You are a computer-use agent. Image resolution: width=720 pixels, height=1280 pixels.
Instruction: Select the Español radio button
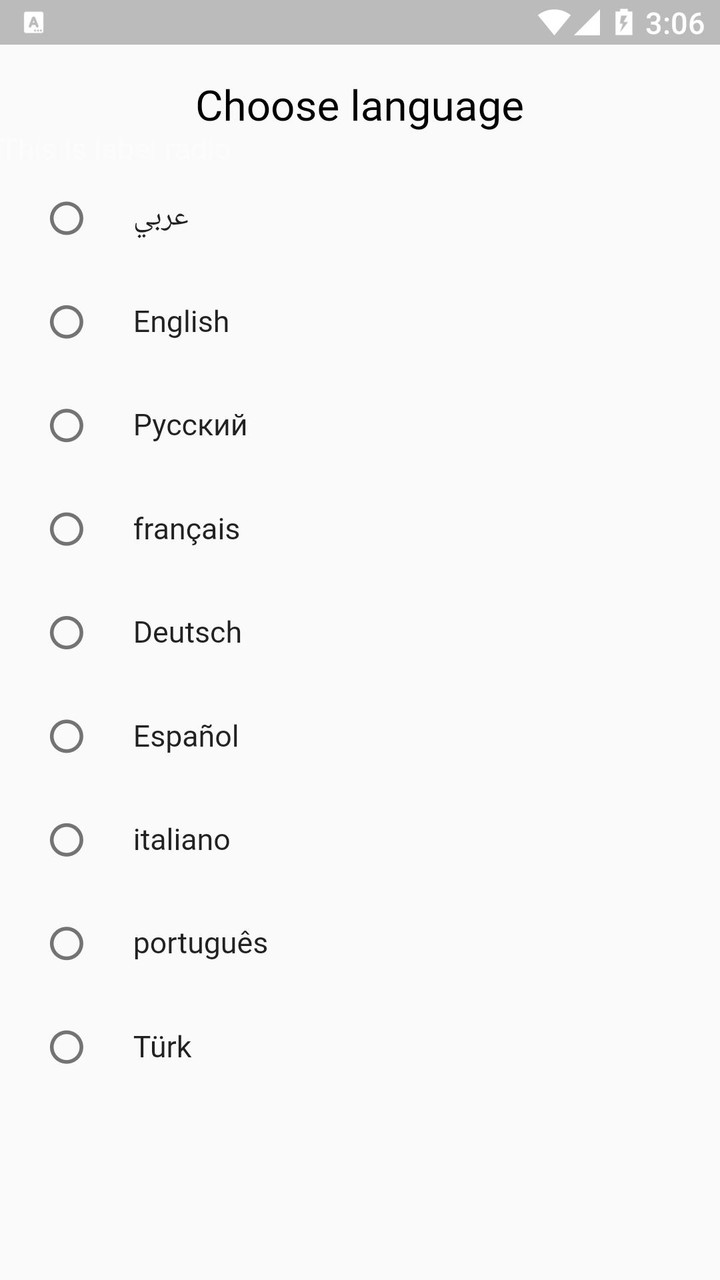(66, 737)
